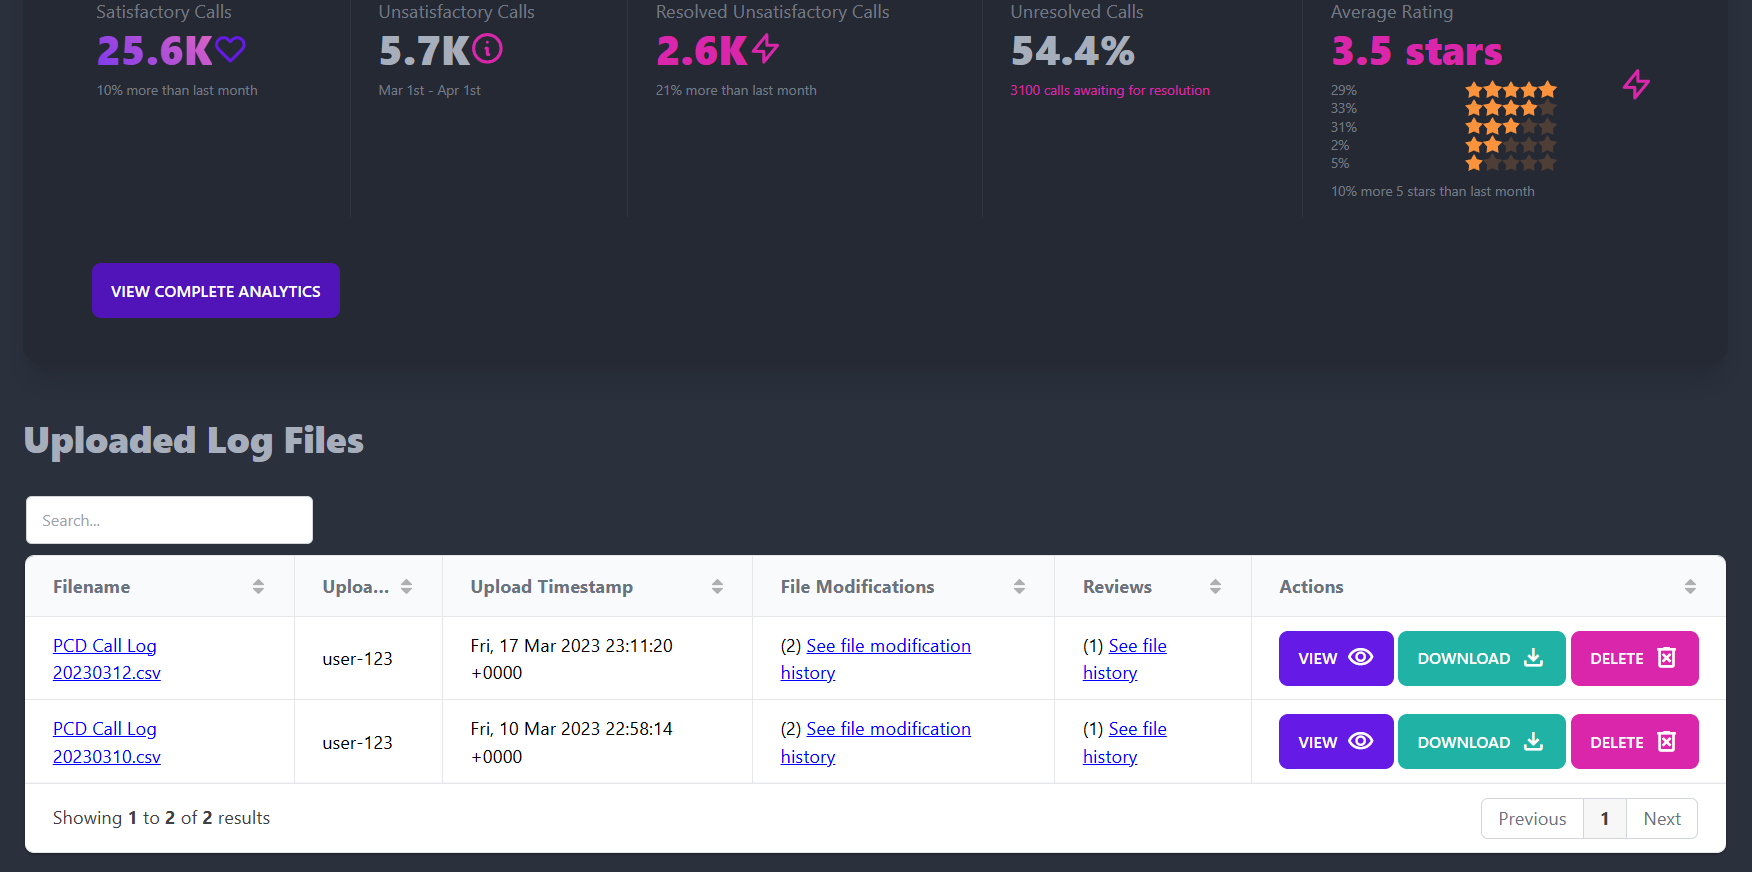Go to the Previous results page

(x=1531, y=819)
